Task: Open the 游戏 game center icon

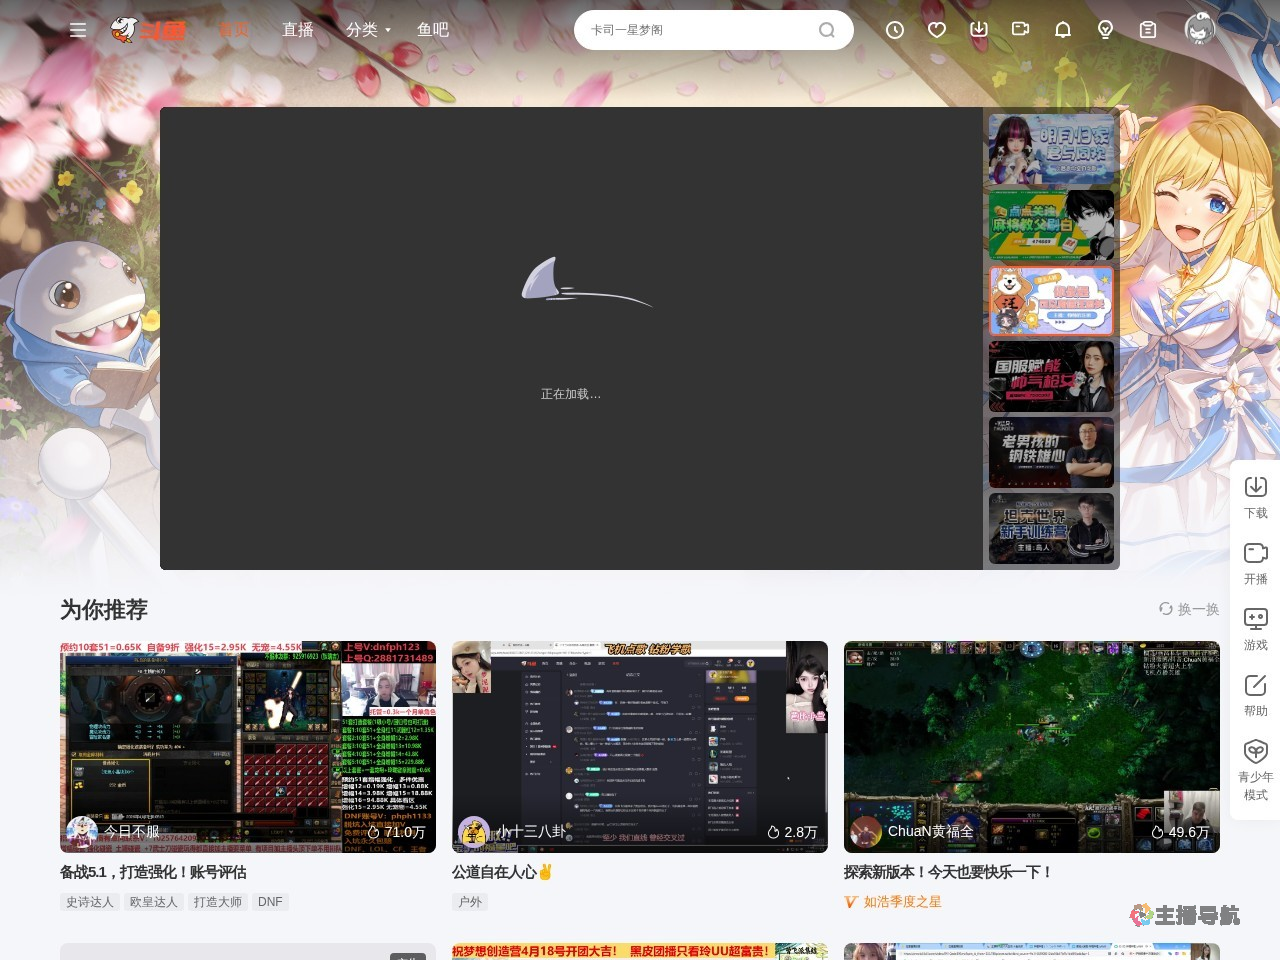Action: (x=1255, y=619)
